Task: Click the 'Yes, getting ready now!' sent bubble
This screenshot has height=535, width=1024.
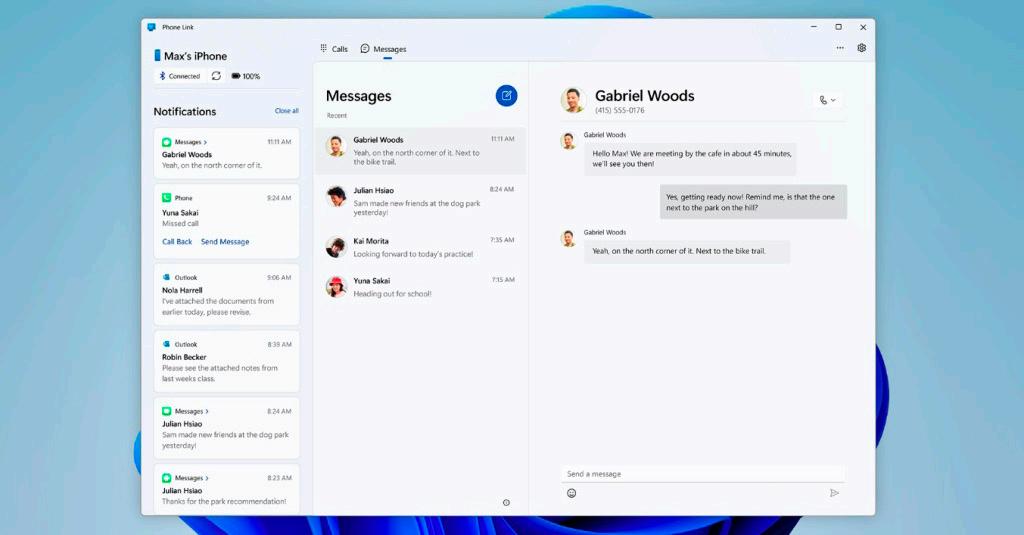Action: click(753, 202)
